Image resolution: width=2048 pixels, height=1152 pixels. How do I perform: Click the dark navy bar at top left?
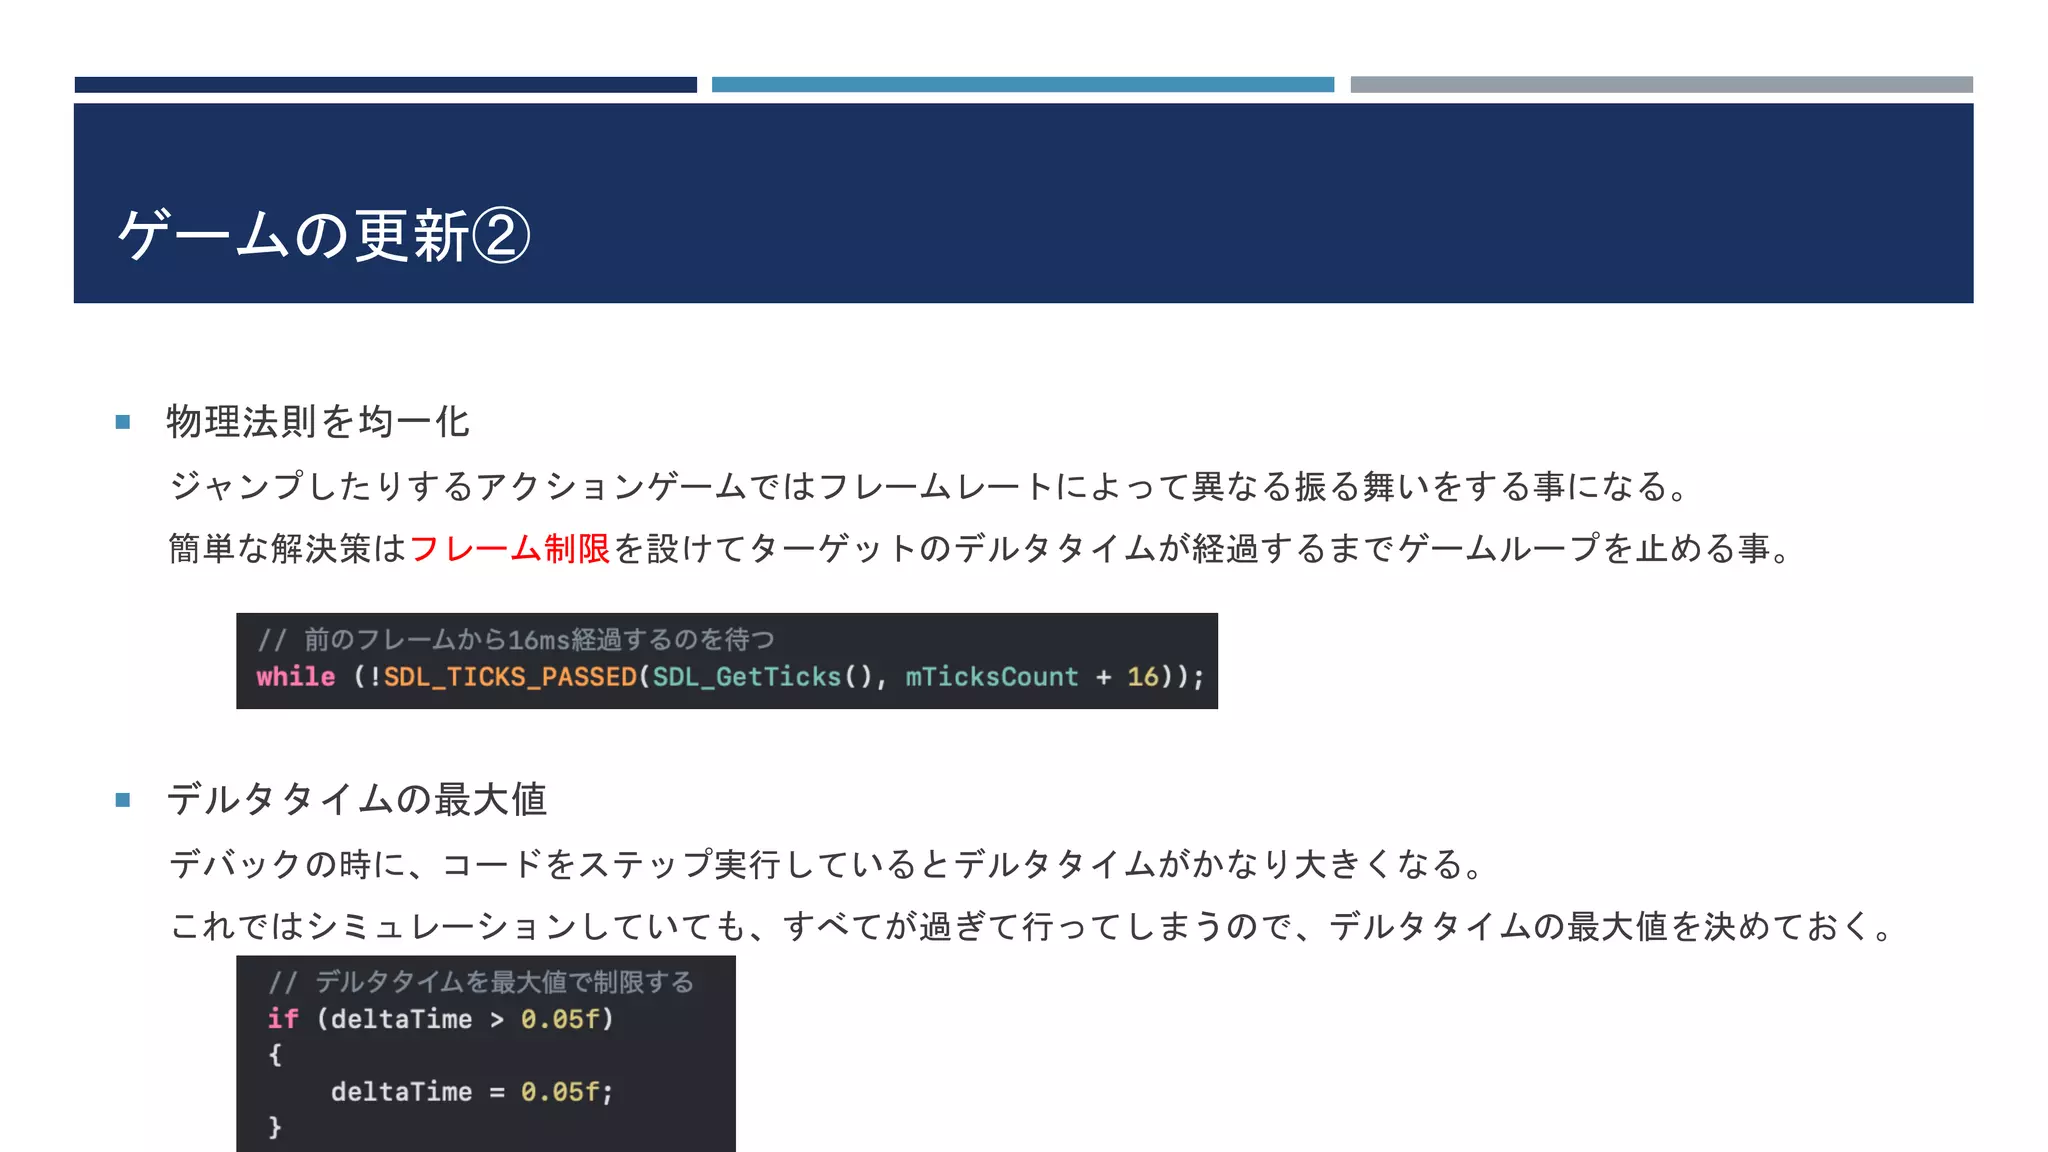point(385,85)
